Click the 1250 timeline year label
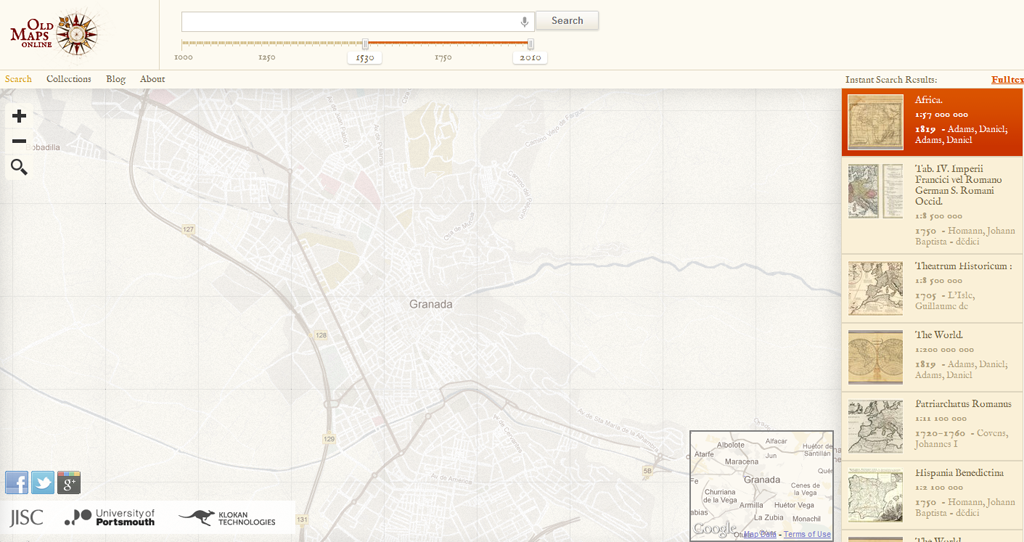 (266, 57)
